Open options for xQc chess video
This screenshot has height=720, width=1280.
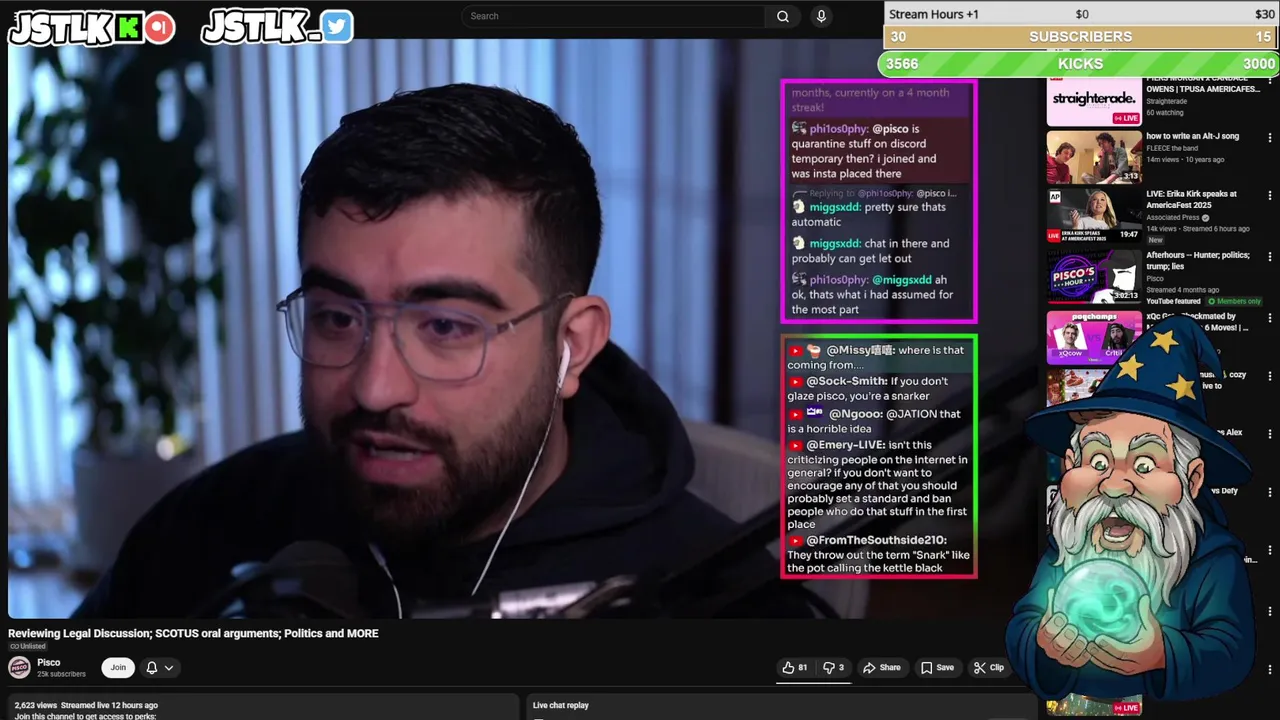(1270, 318)
